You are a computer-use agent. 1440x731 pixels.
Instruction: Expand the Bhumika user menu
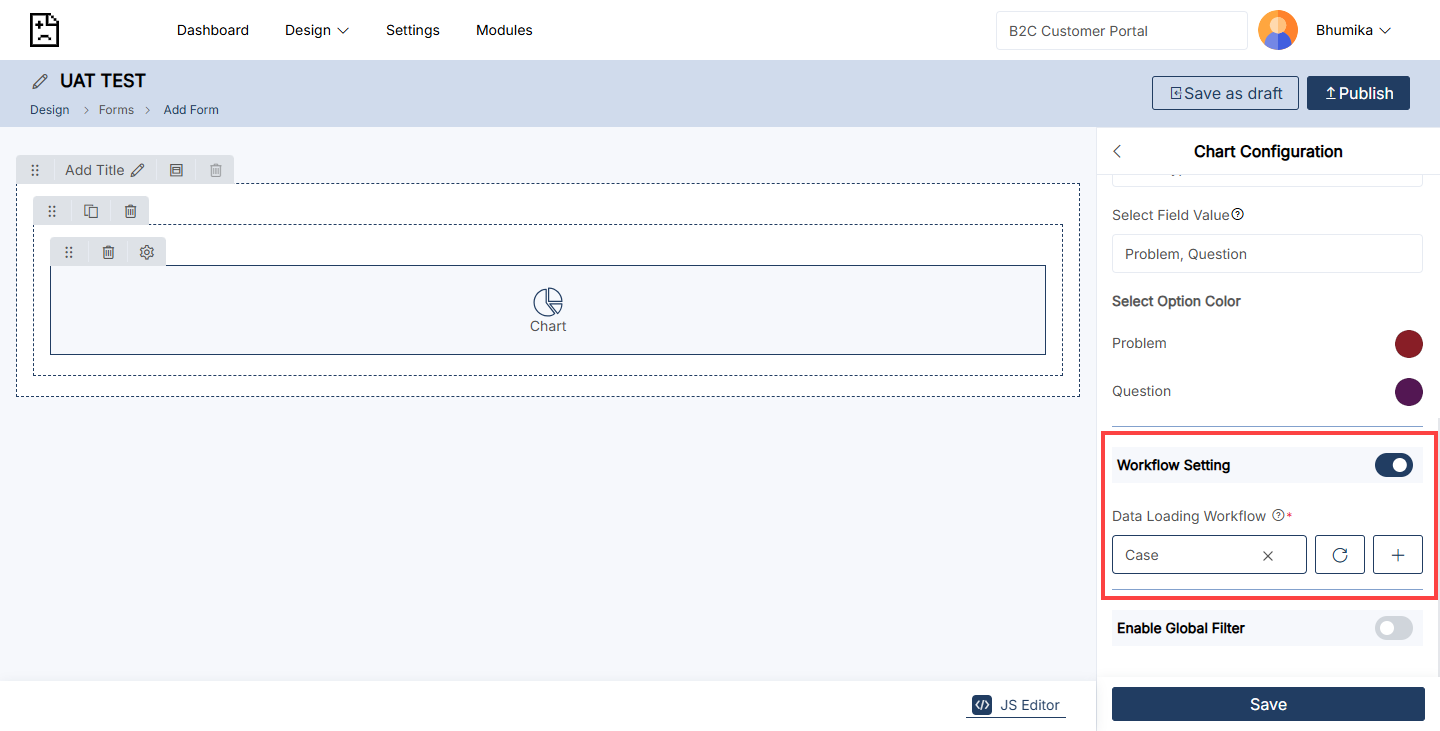1353,30
